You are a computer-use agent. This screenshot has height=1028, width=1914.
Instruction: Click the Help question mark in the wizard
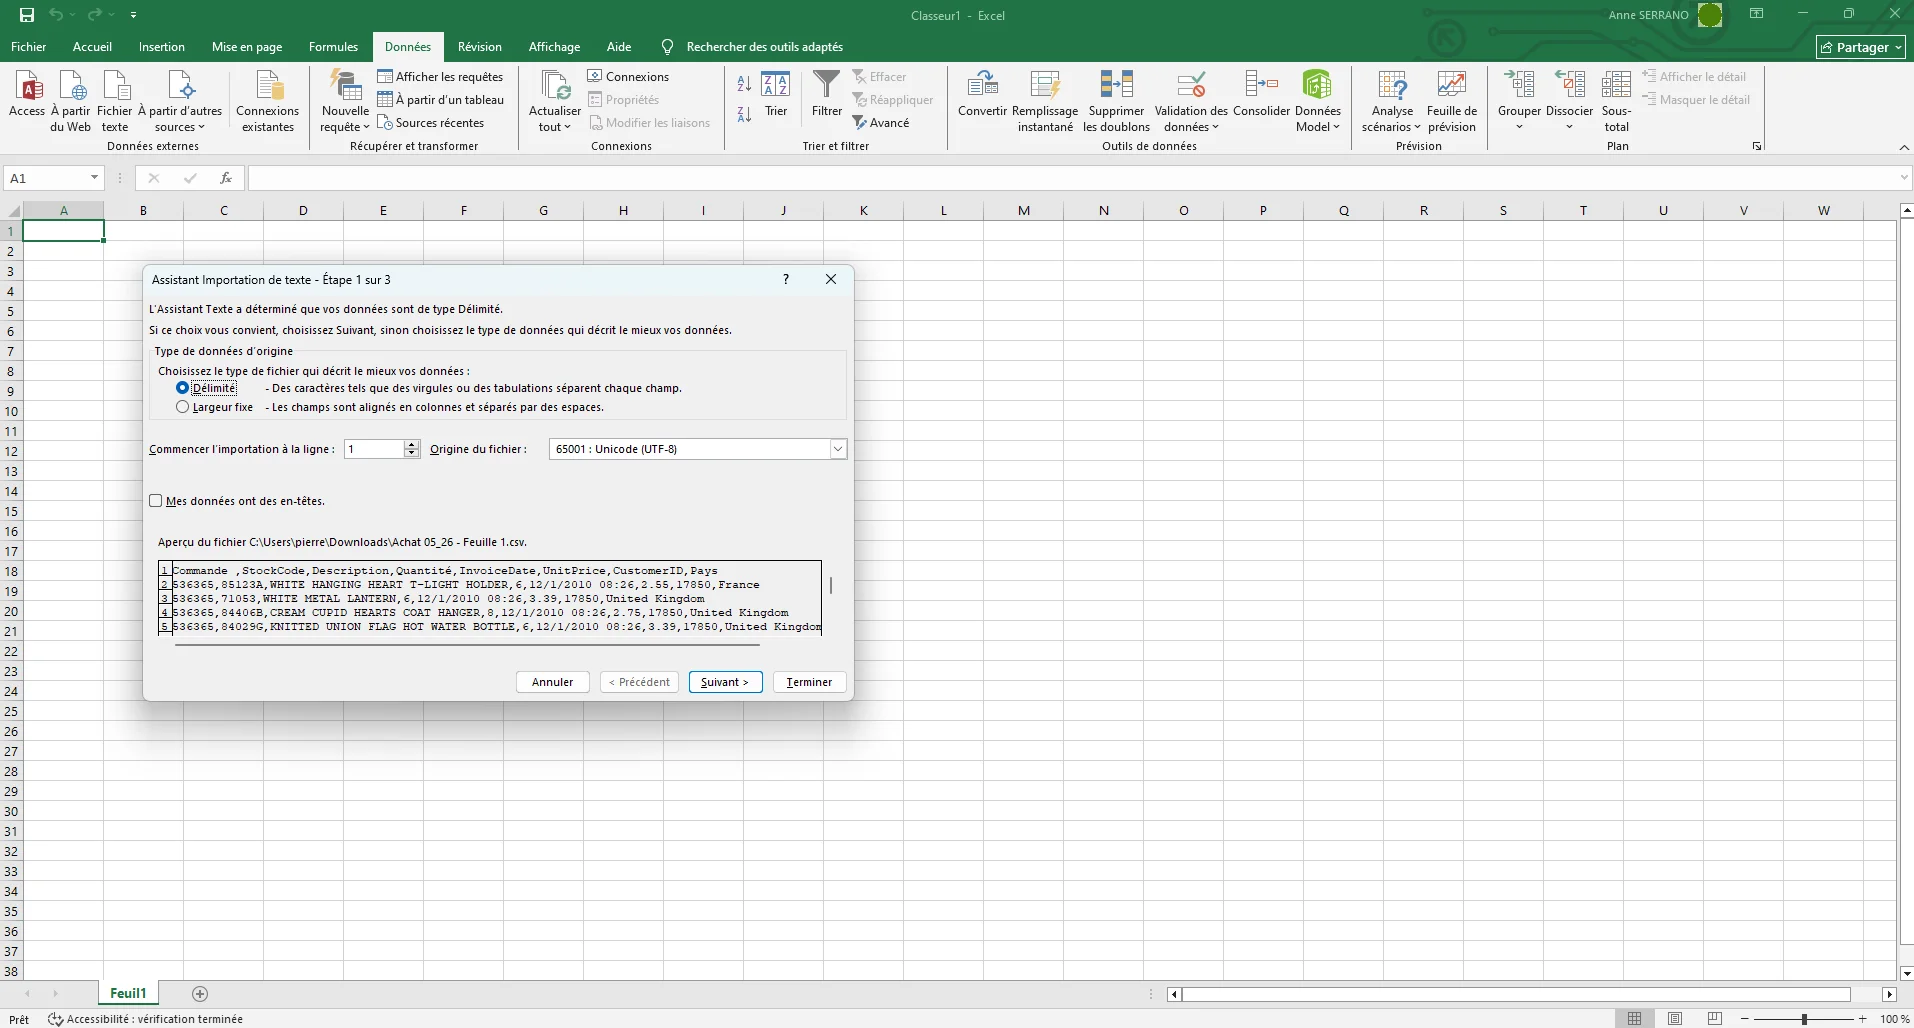(x=786, y=280)
